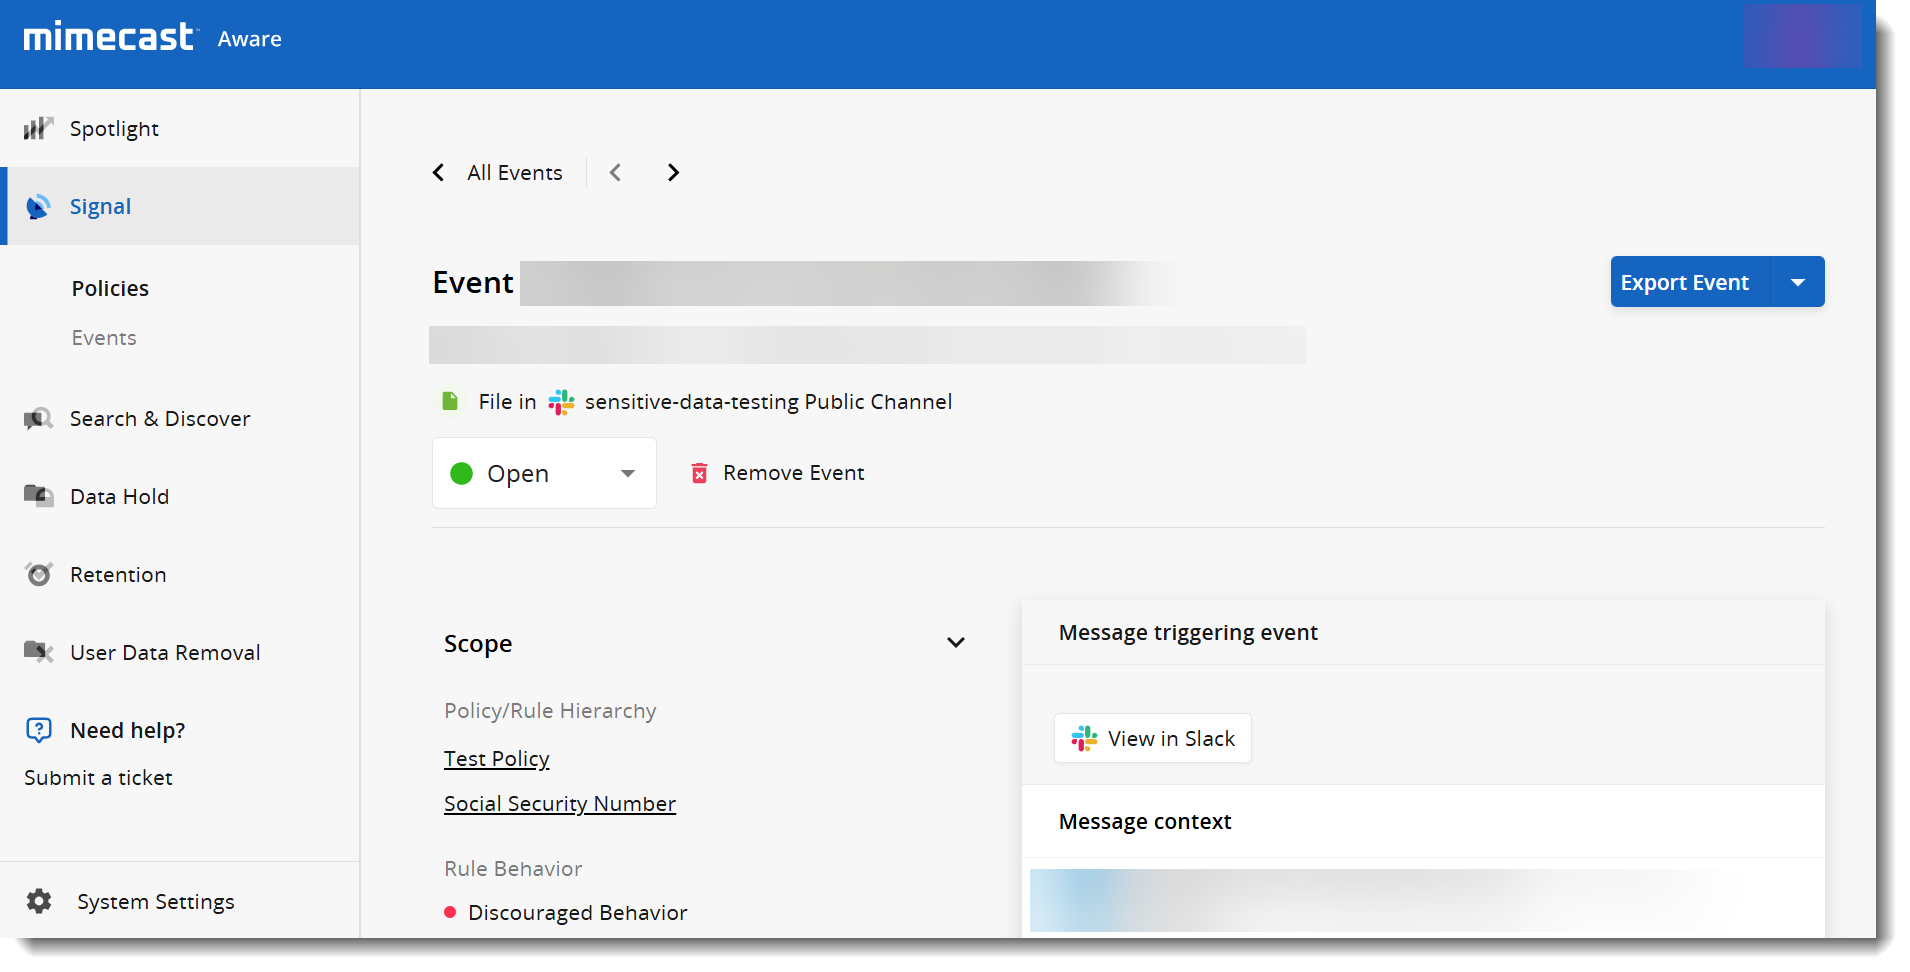Click the System Settings gear icon

coord(39,901)
